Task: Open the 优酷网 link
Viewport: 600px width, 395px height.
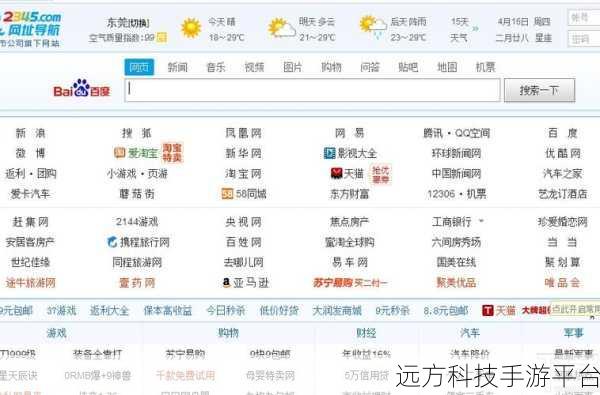Action: click(563, 153)
